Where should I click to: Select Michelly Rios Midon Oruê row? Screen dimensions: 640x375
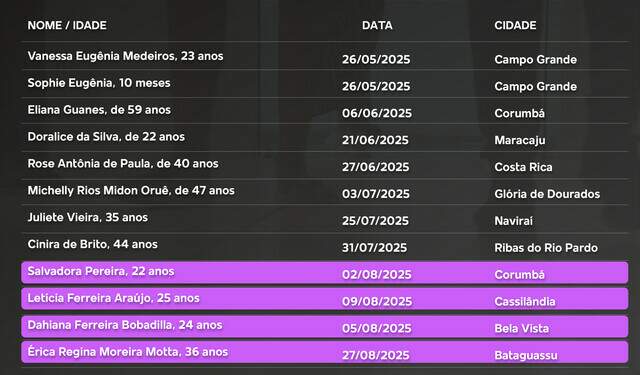pyautogui.click(x=325, y=191)
